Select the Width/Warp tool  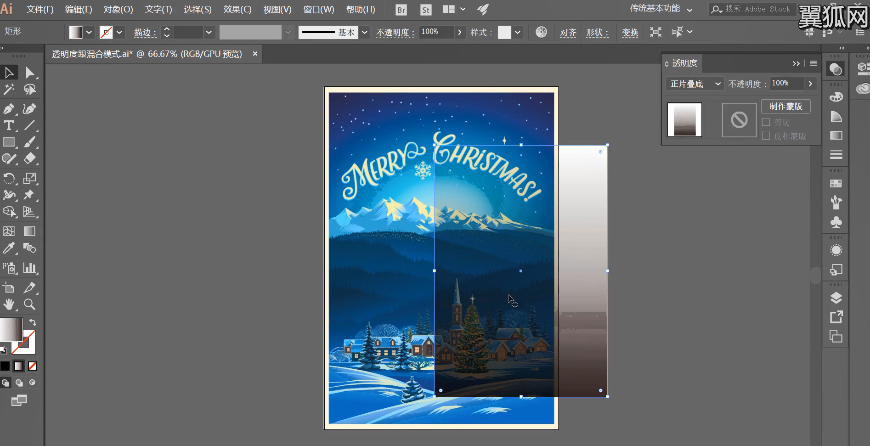pos(9,195)
